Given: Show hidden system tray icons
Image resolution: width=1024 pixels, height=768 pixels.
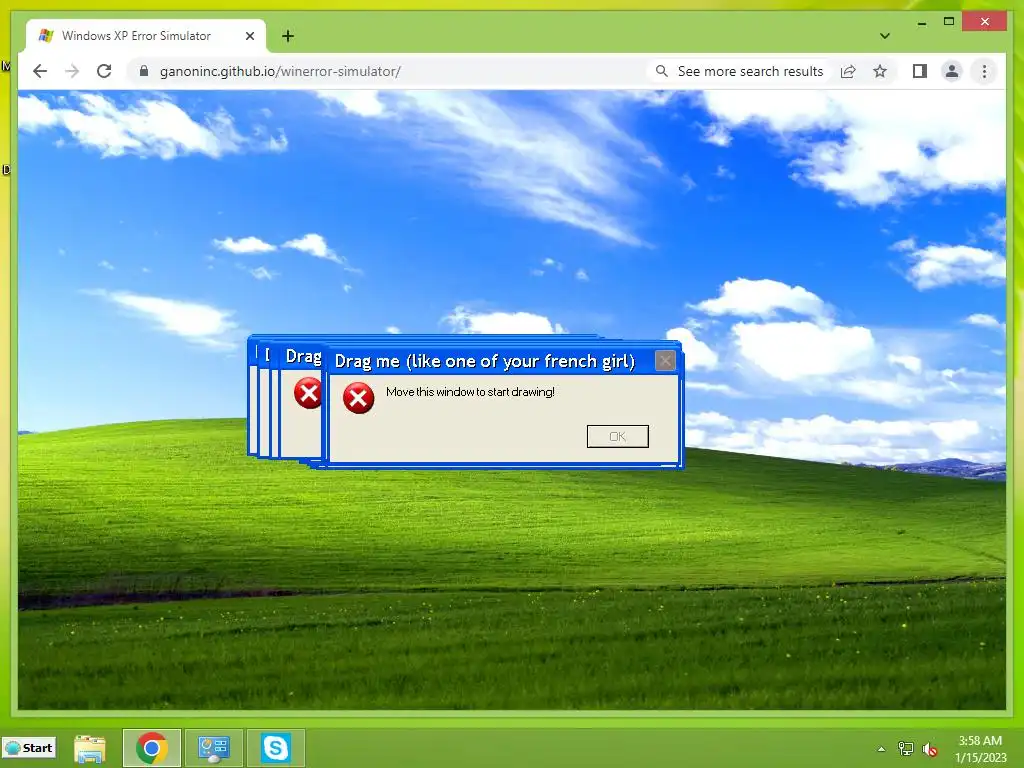Looking at the screenshot, I should [x=881, y=749].
